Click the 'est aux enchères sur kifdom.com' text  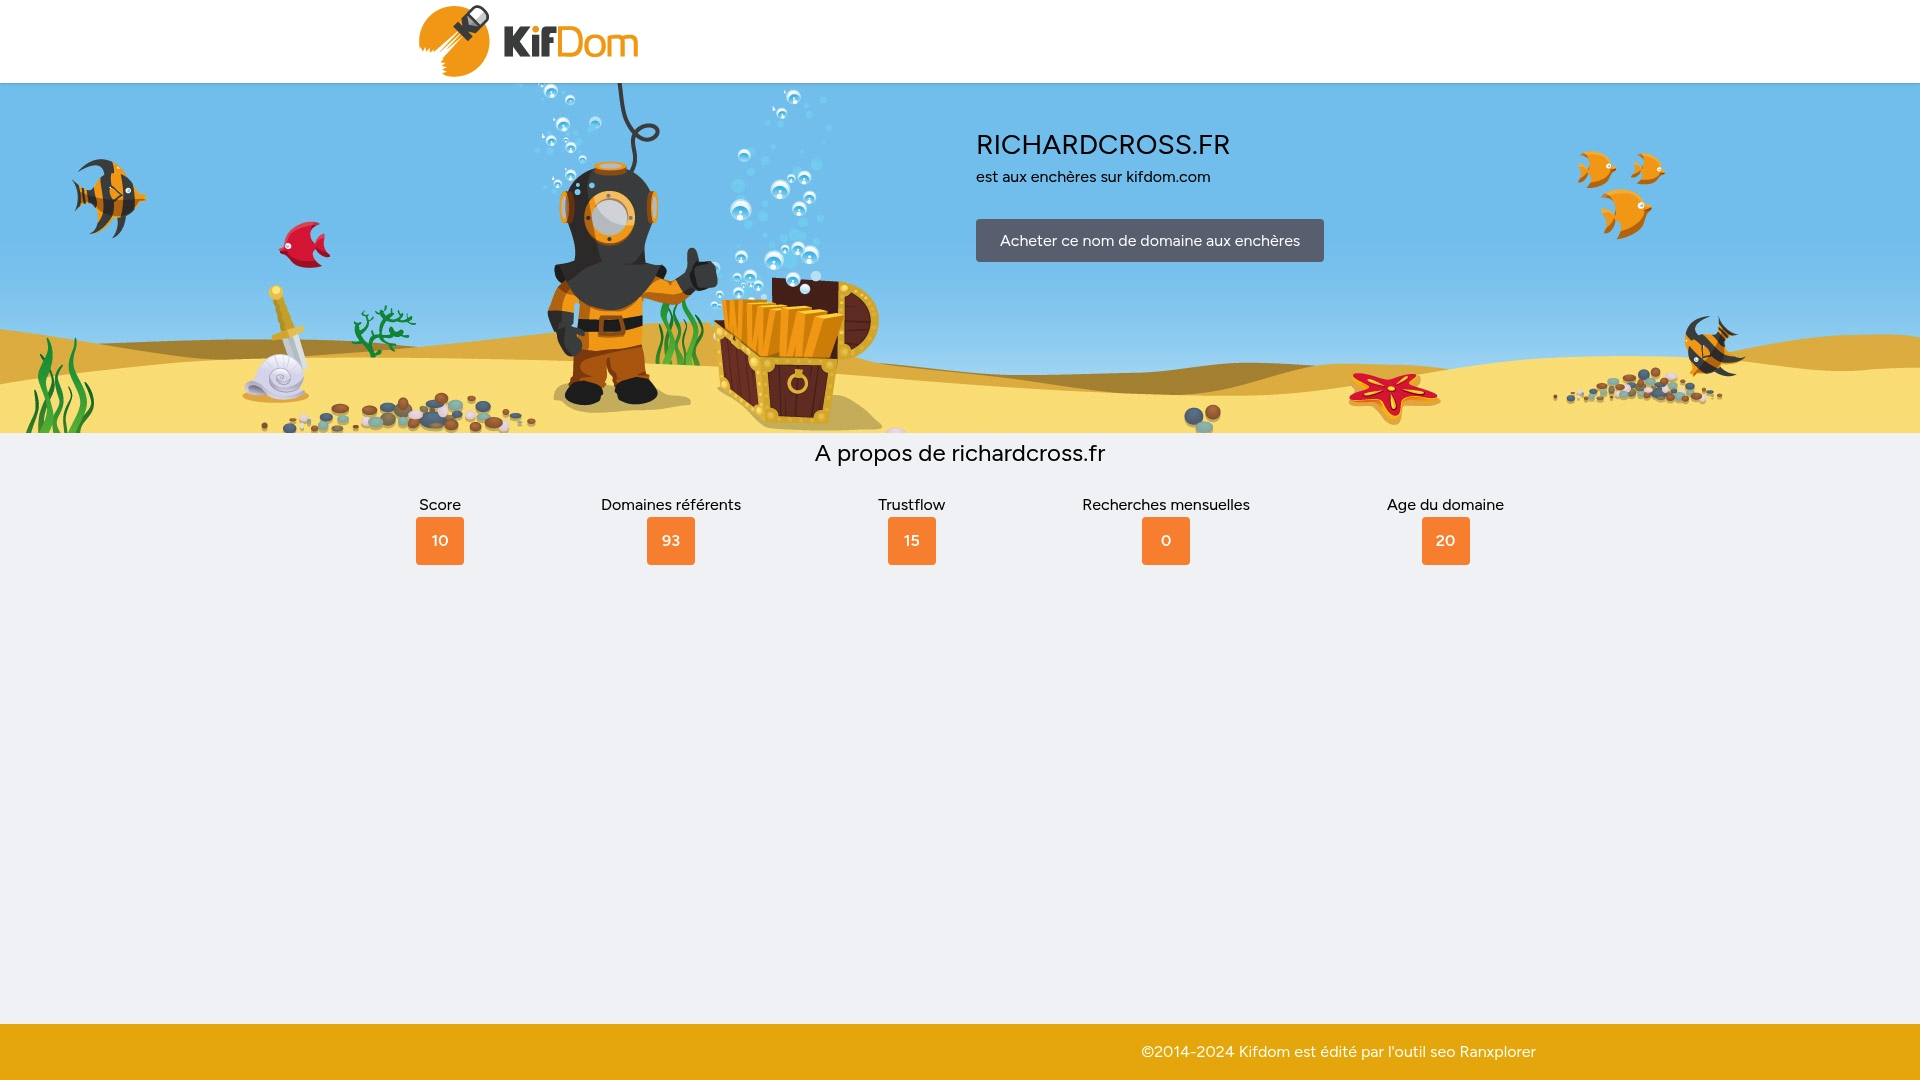(x=1092, y=177)
